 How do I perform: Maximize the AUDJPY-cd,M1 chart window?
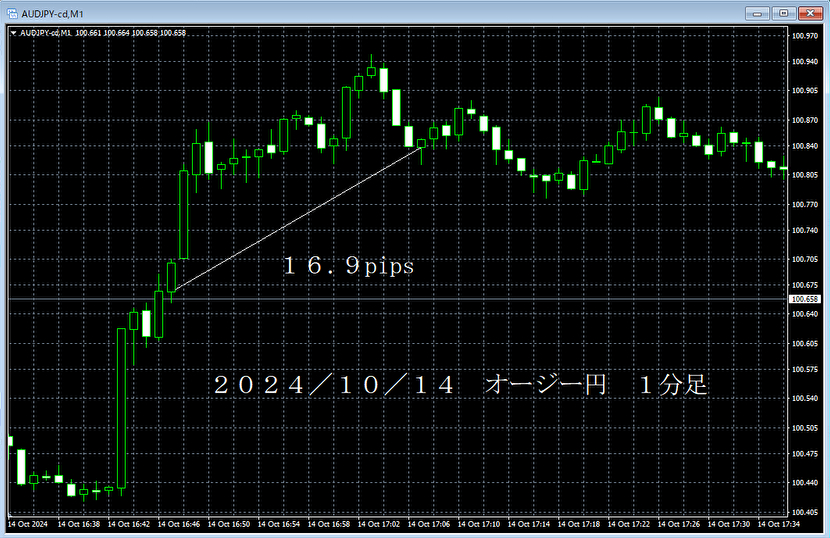(784, 13)
